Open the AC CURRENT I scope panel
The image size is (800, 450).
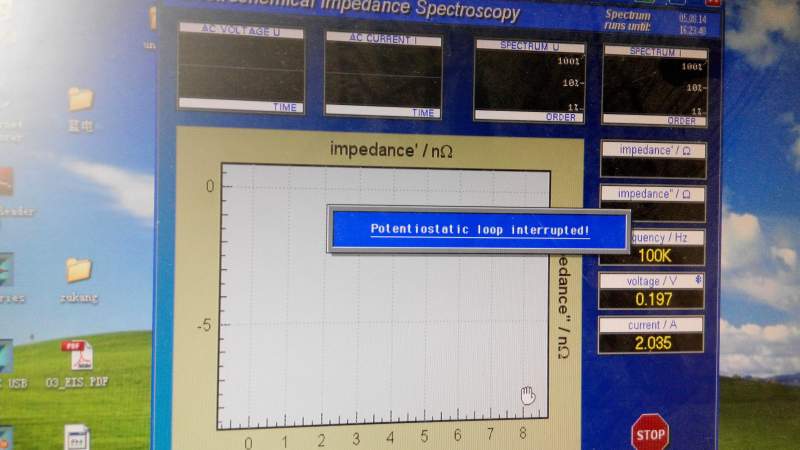[383, 74]
